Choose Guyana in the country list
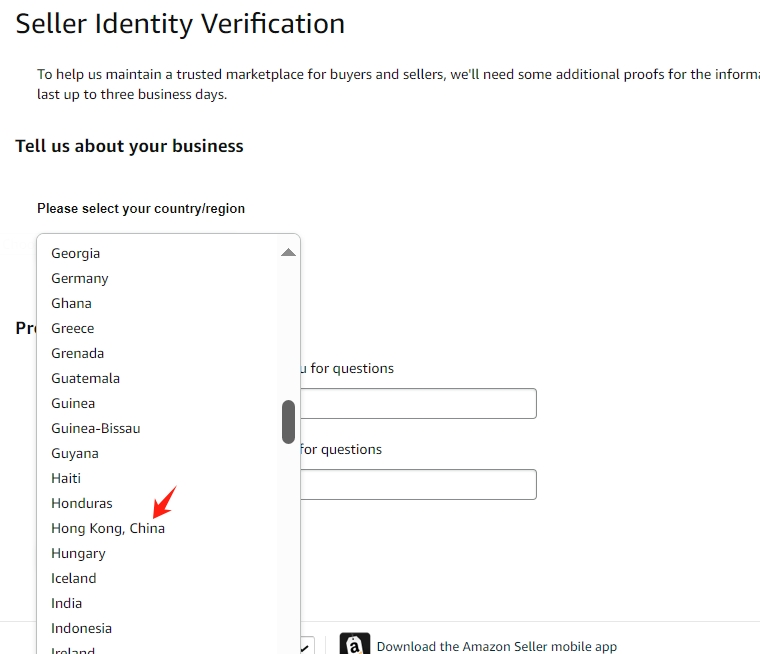This screenshot has height=654, width=760. point(75,453)
